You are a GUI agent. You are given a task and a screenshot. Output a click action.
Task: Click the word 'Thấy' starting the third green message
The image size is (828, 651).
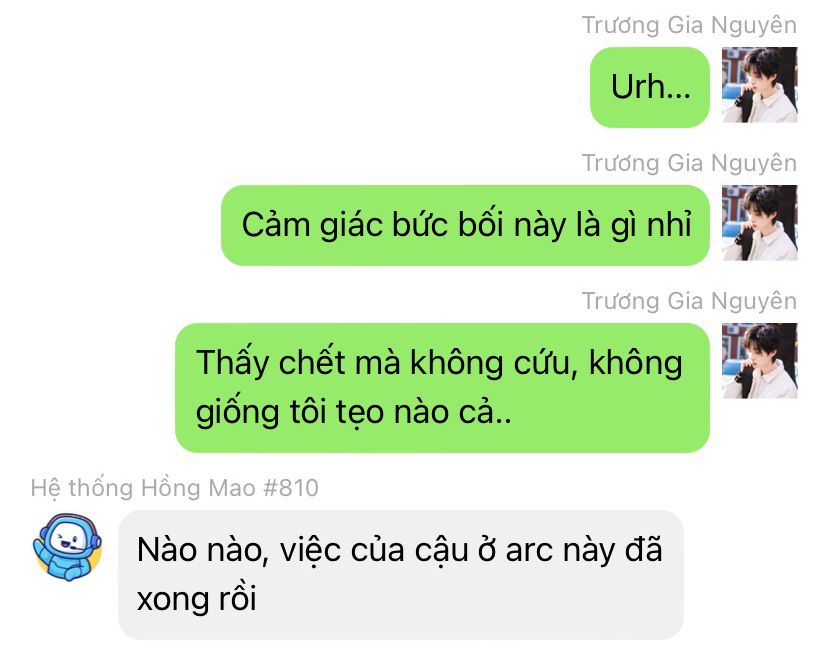tap(232, 363)
